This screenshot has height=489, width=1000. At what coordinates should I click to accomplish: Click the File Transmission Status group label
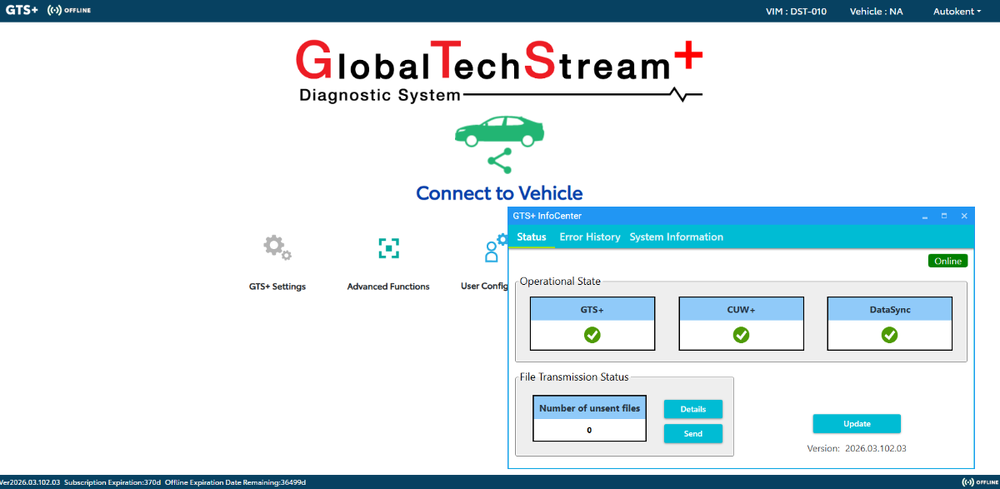[574, 377]
